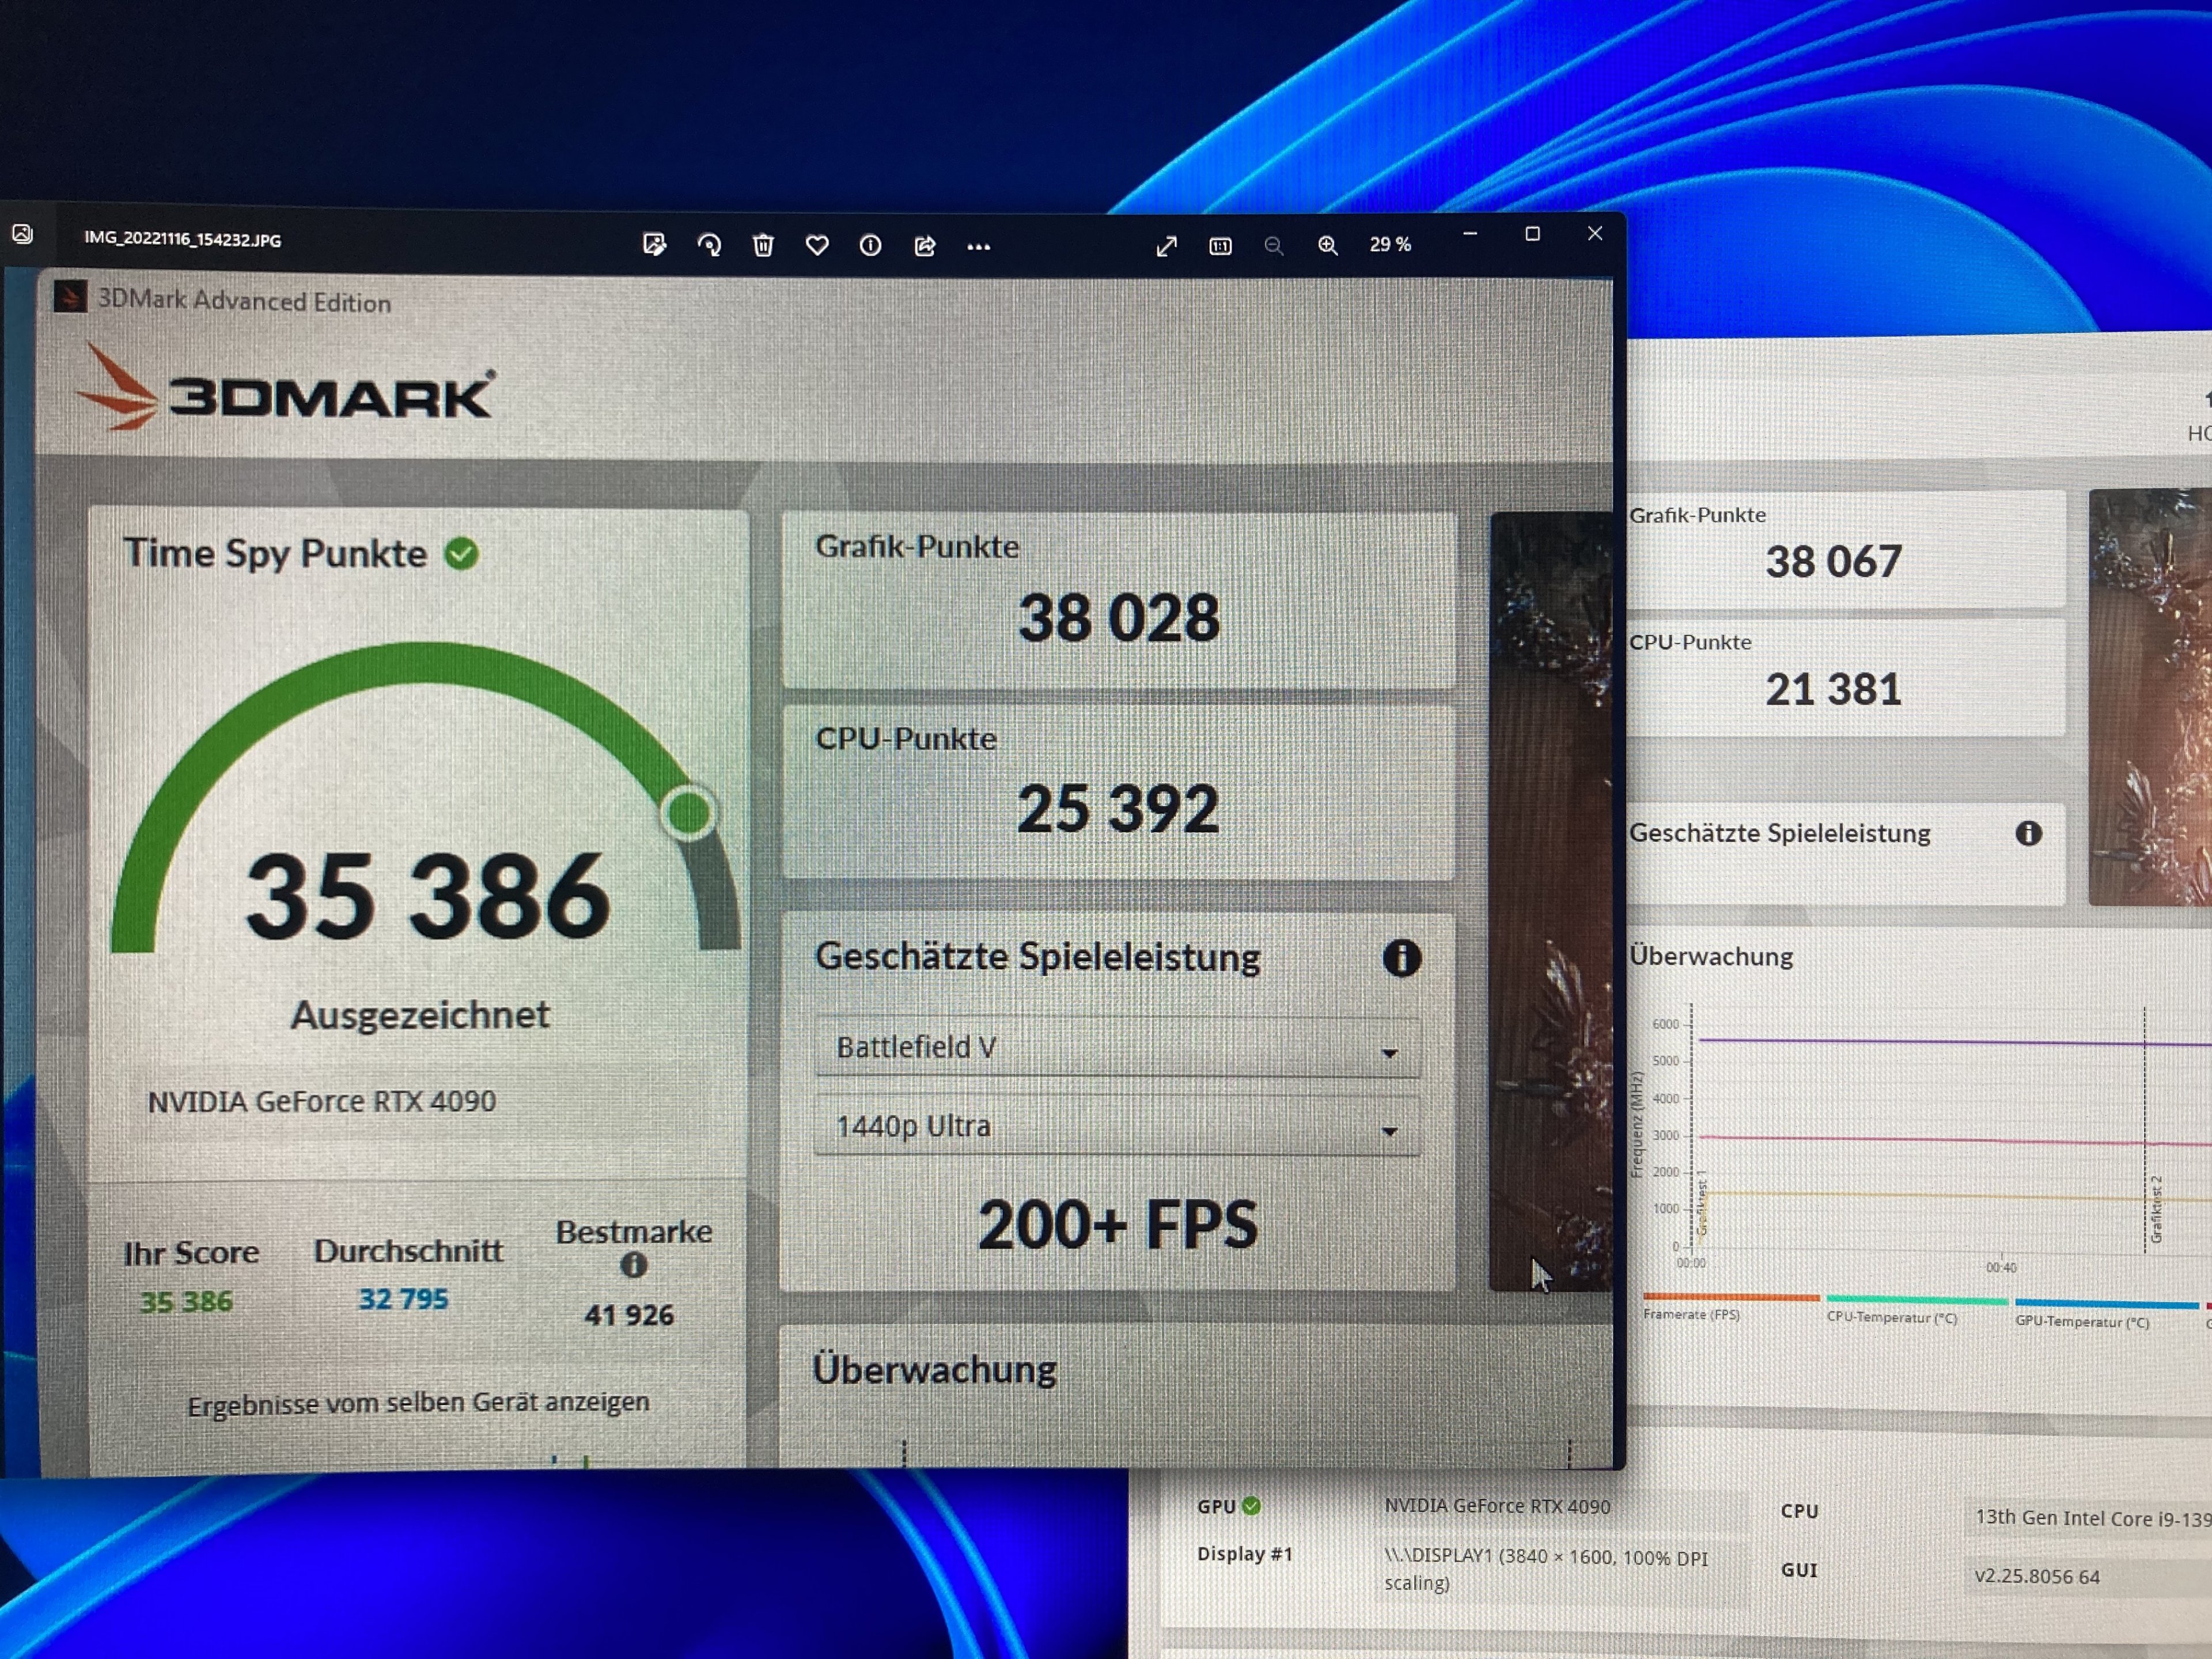The height and width of the screenshot is (1659, 2212).
Task: Click the green GPU validation checkmark
Action: [x=1251, y=1506]
